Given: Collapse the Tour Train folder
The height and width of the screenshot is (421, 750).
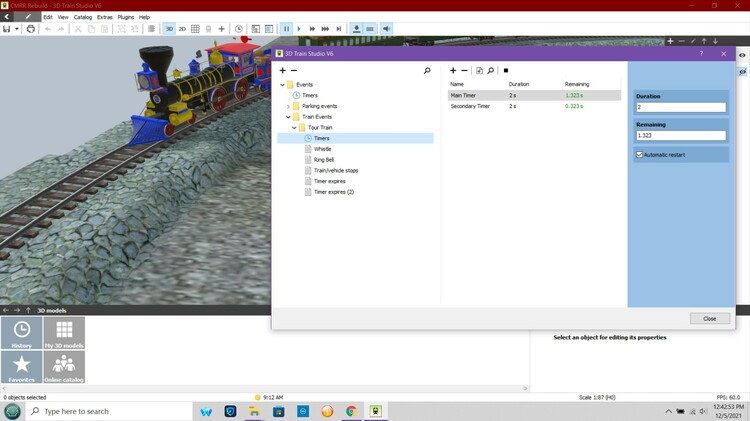Looking at the screenshot, I should [x=294, y=128].
